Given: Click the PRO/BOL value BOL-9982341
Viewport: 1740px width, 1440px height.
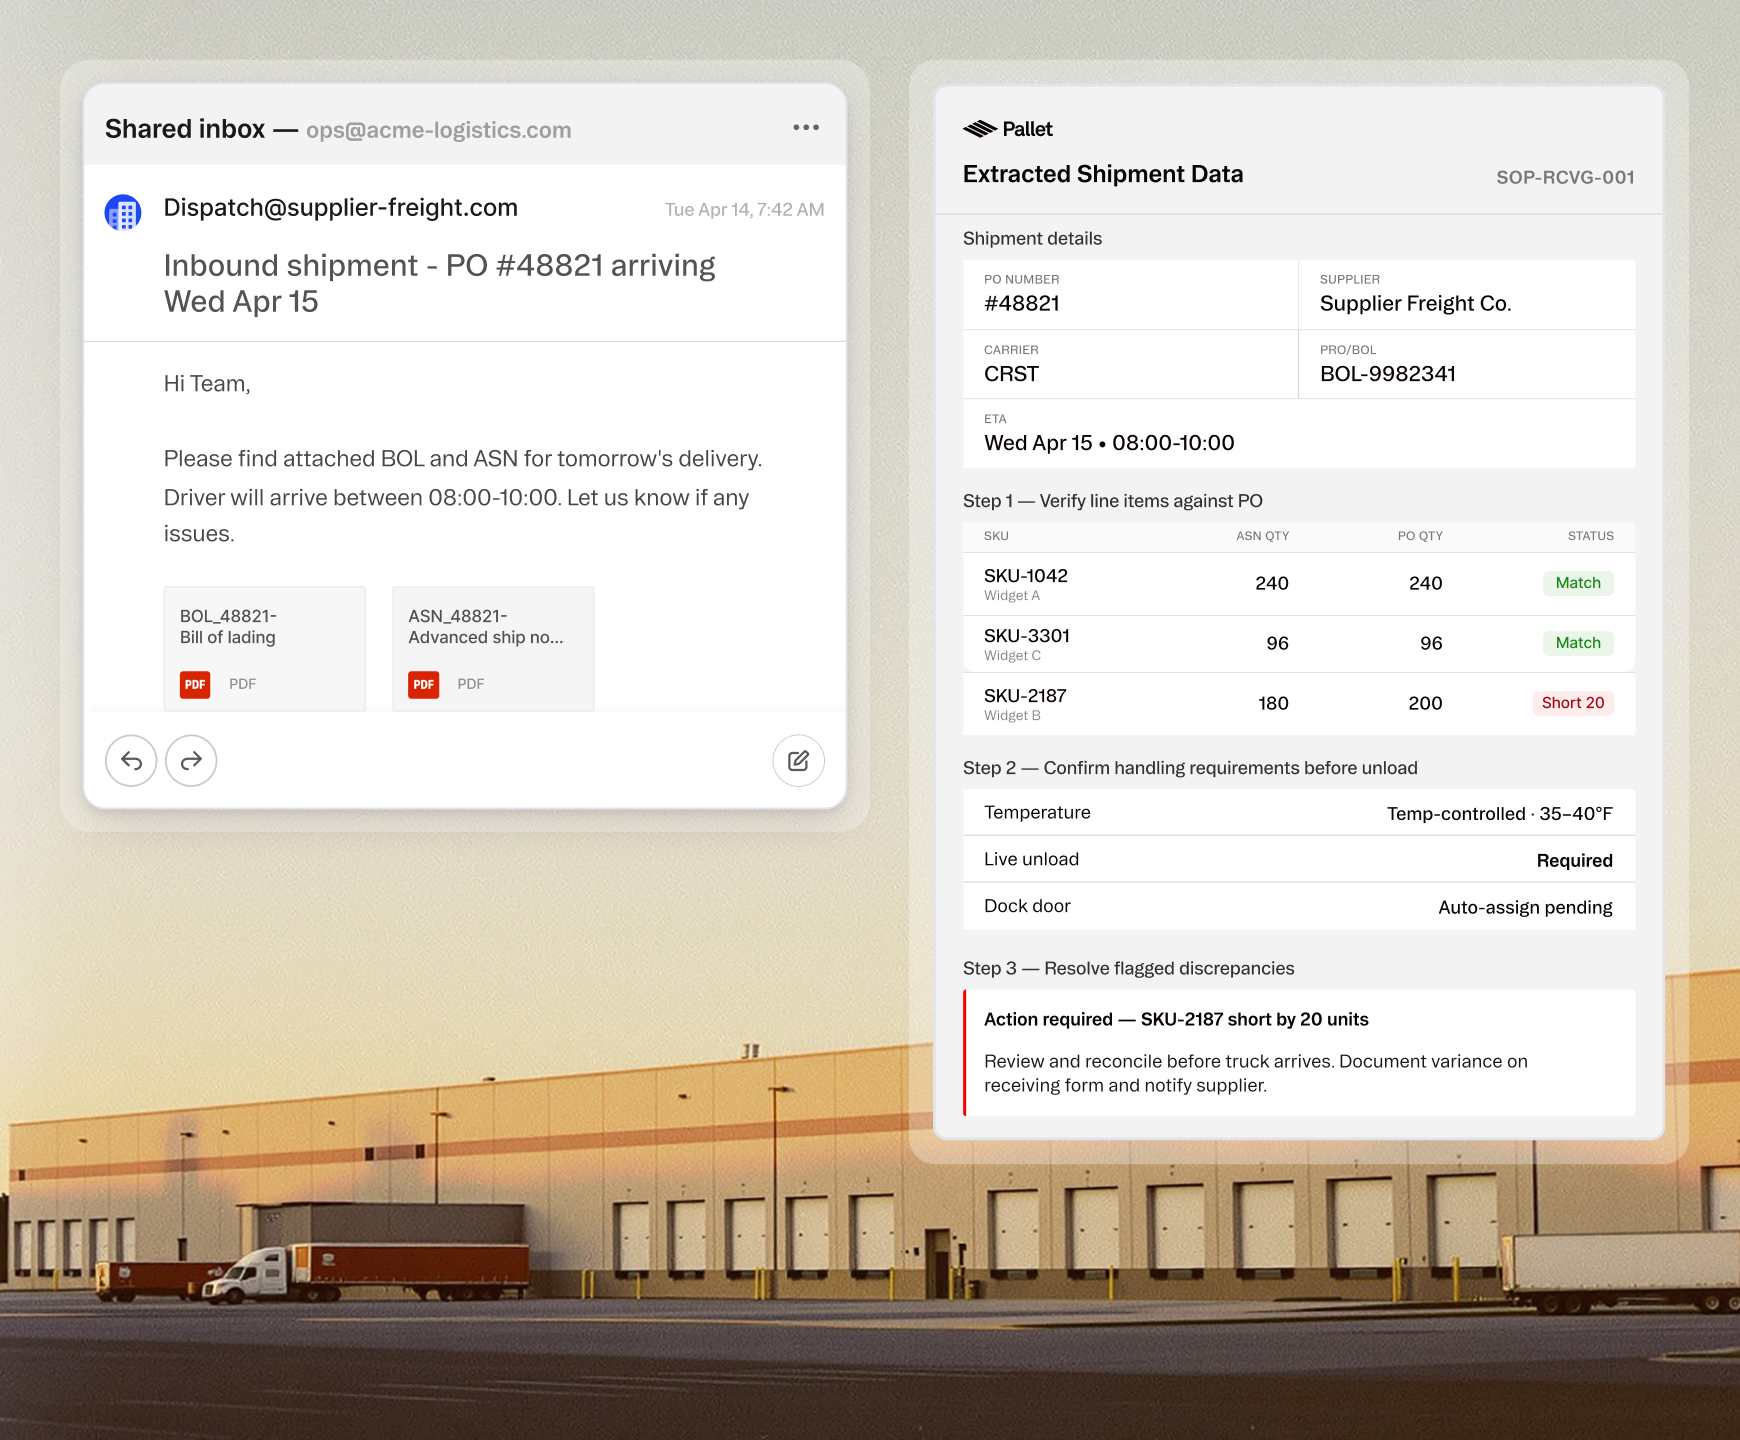Looking at the screenshot, I should tap(1388, 374).
